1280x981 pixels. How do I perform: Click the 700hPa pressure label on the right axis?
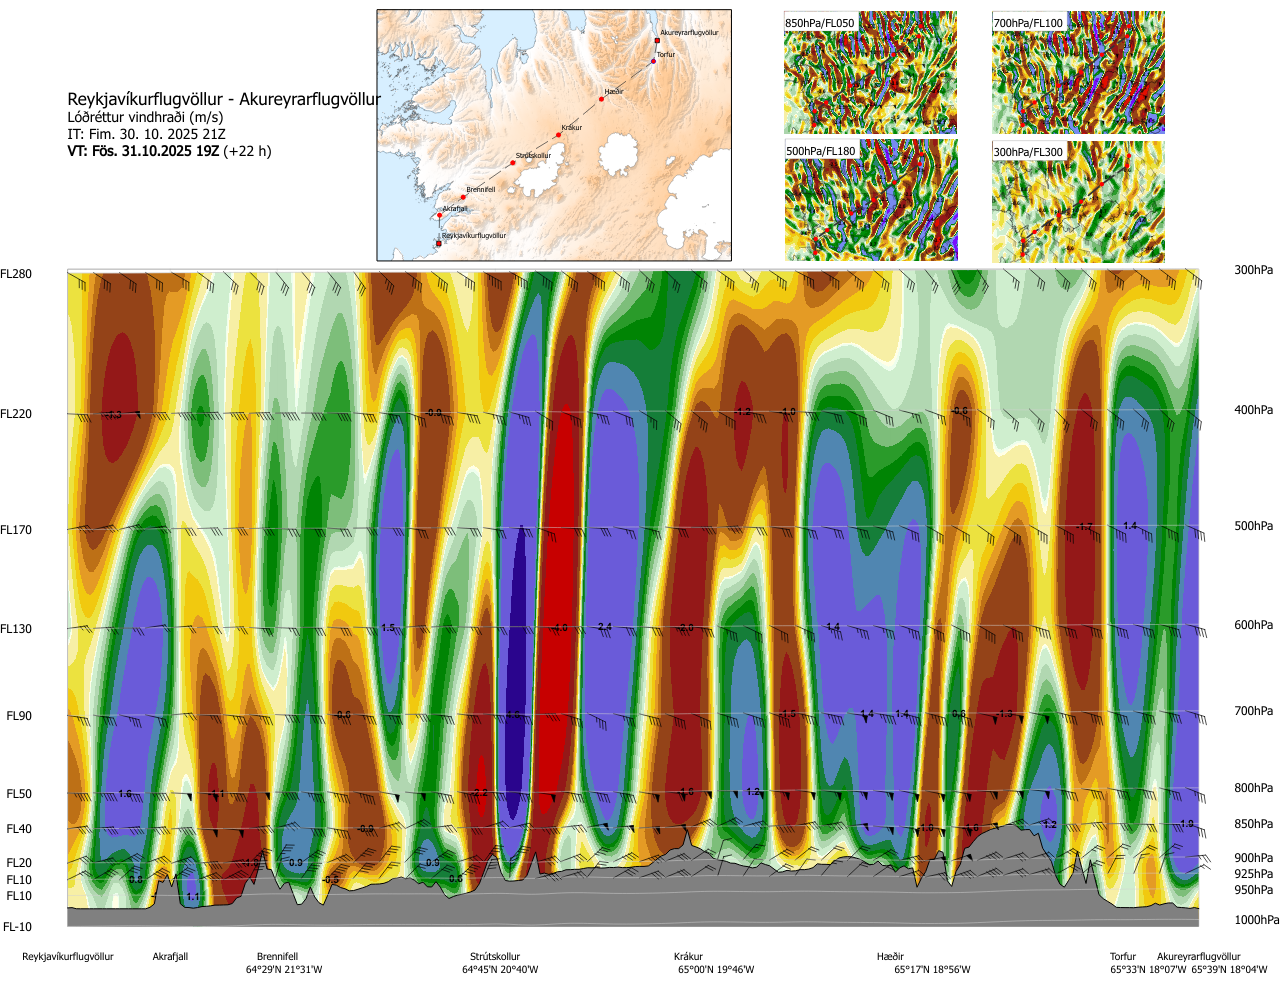(x=1253, y=711)
